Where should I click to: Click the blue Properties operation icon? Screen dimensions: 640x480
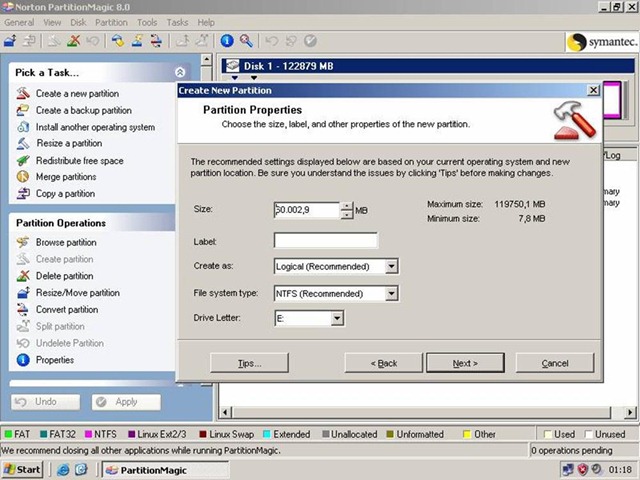[23, 360]
